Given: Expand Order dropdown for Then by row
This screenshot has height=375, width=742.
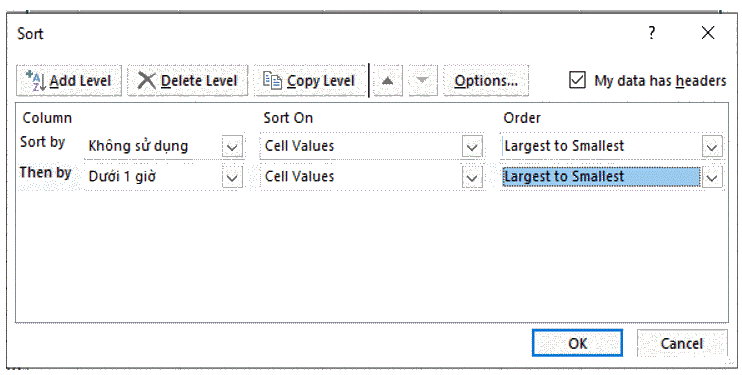Looking at the screenshot, I should (712, 178).
